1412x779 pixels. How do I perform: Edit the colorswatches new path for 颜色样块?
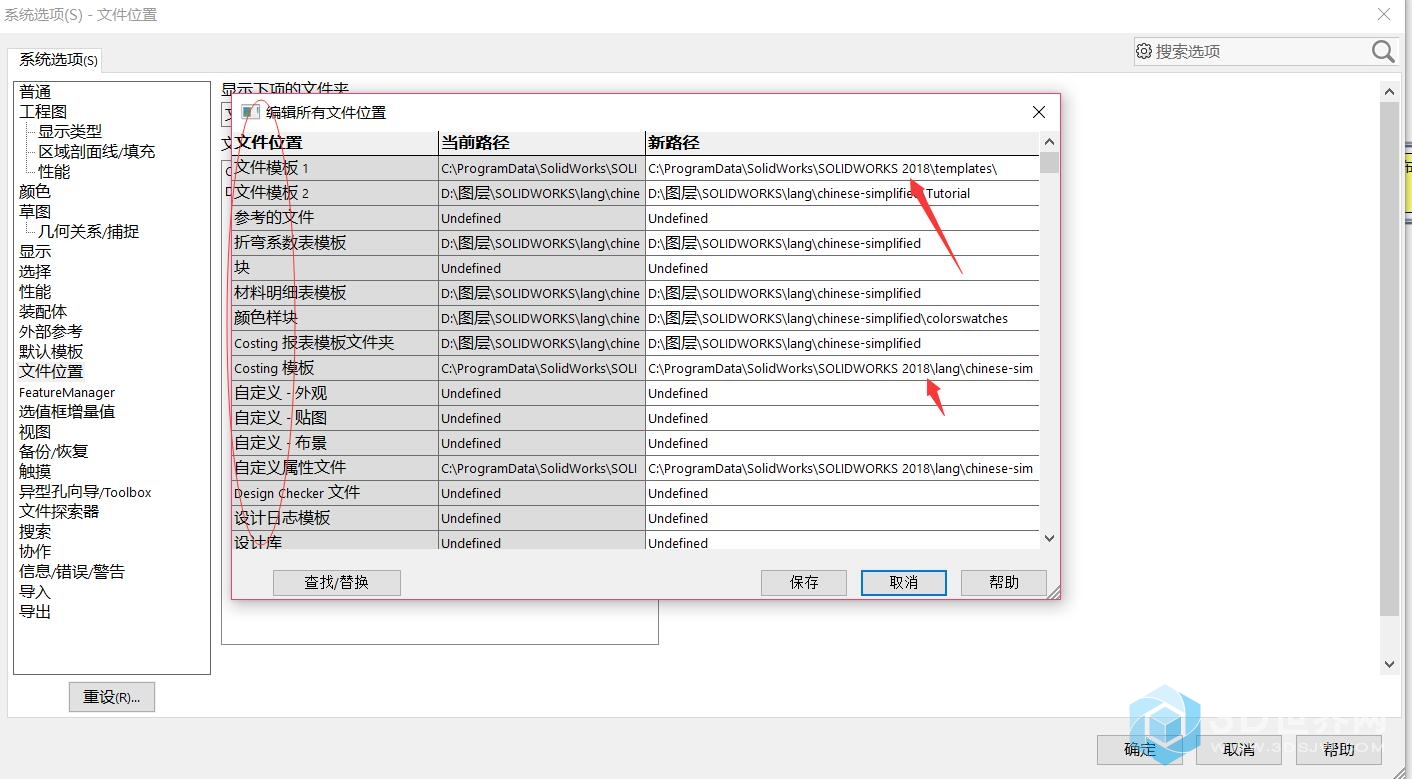point(842,318)
